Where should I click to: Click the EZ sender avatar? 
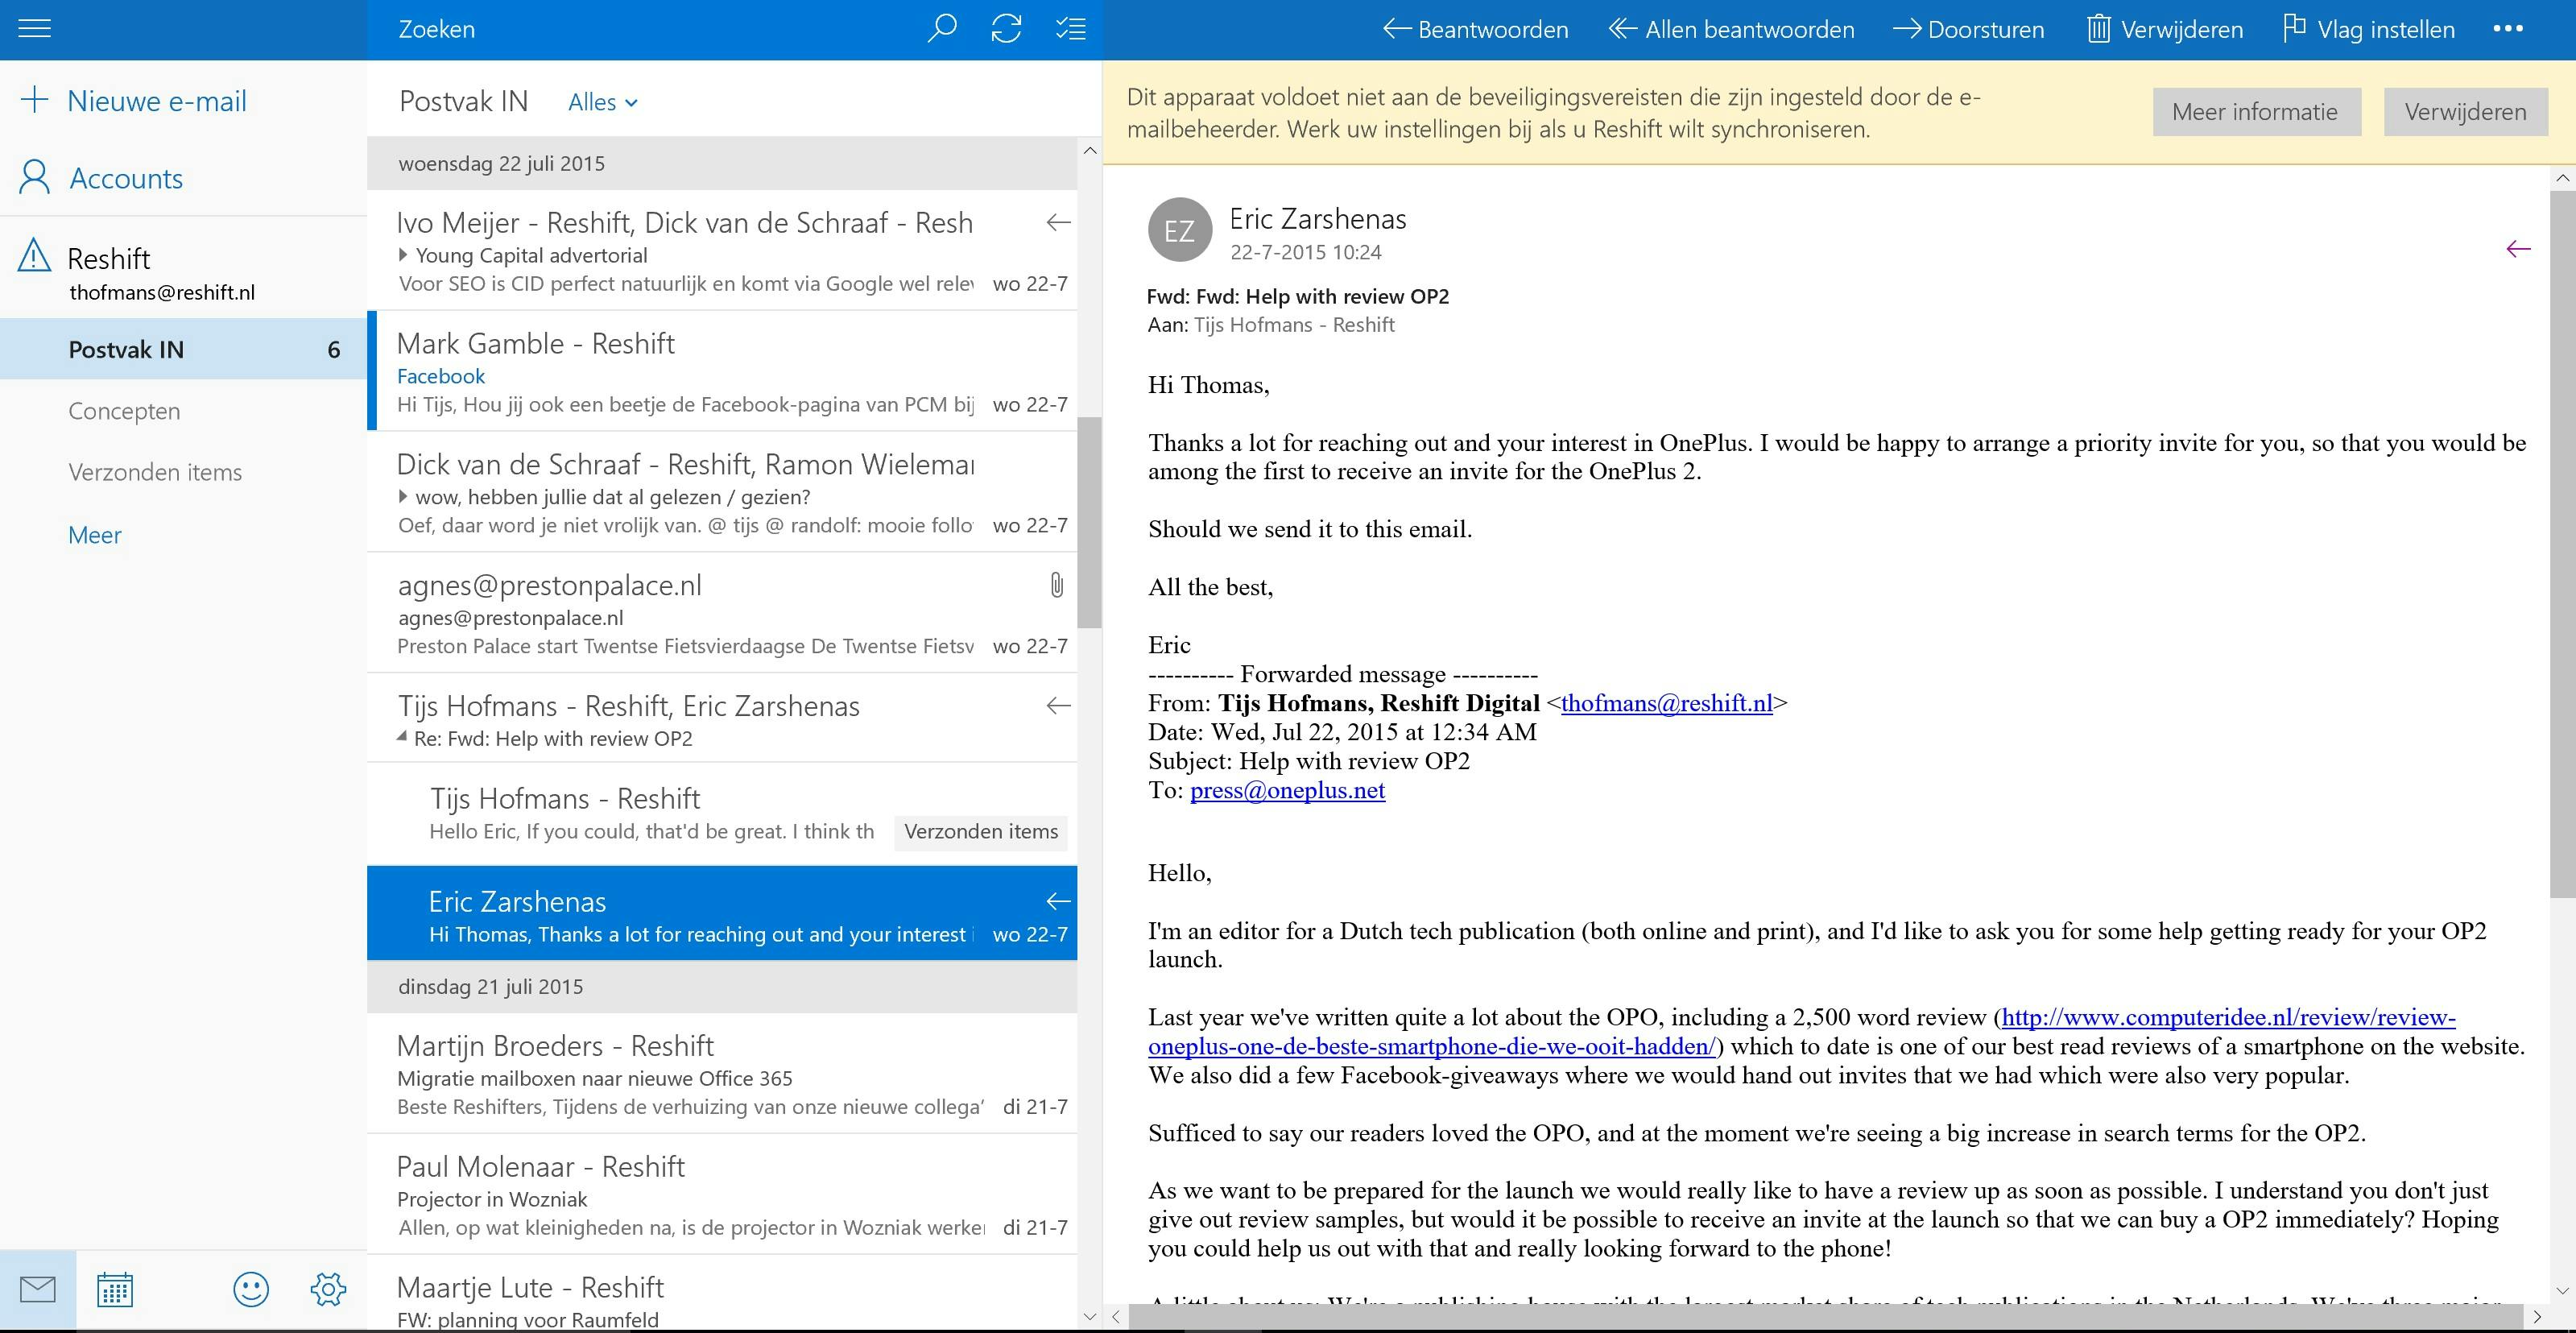click(1180, 230)
